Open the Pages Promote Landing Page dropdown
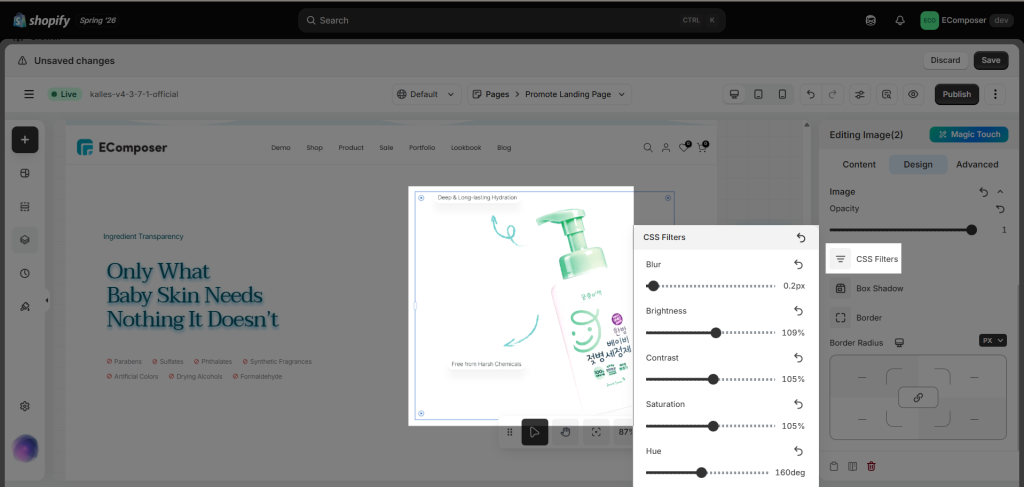1024x487 pixels. (549, 94)
